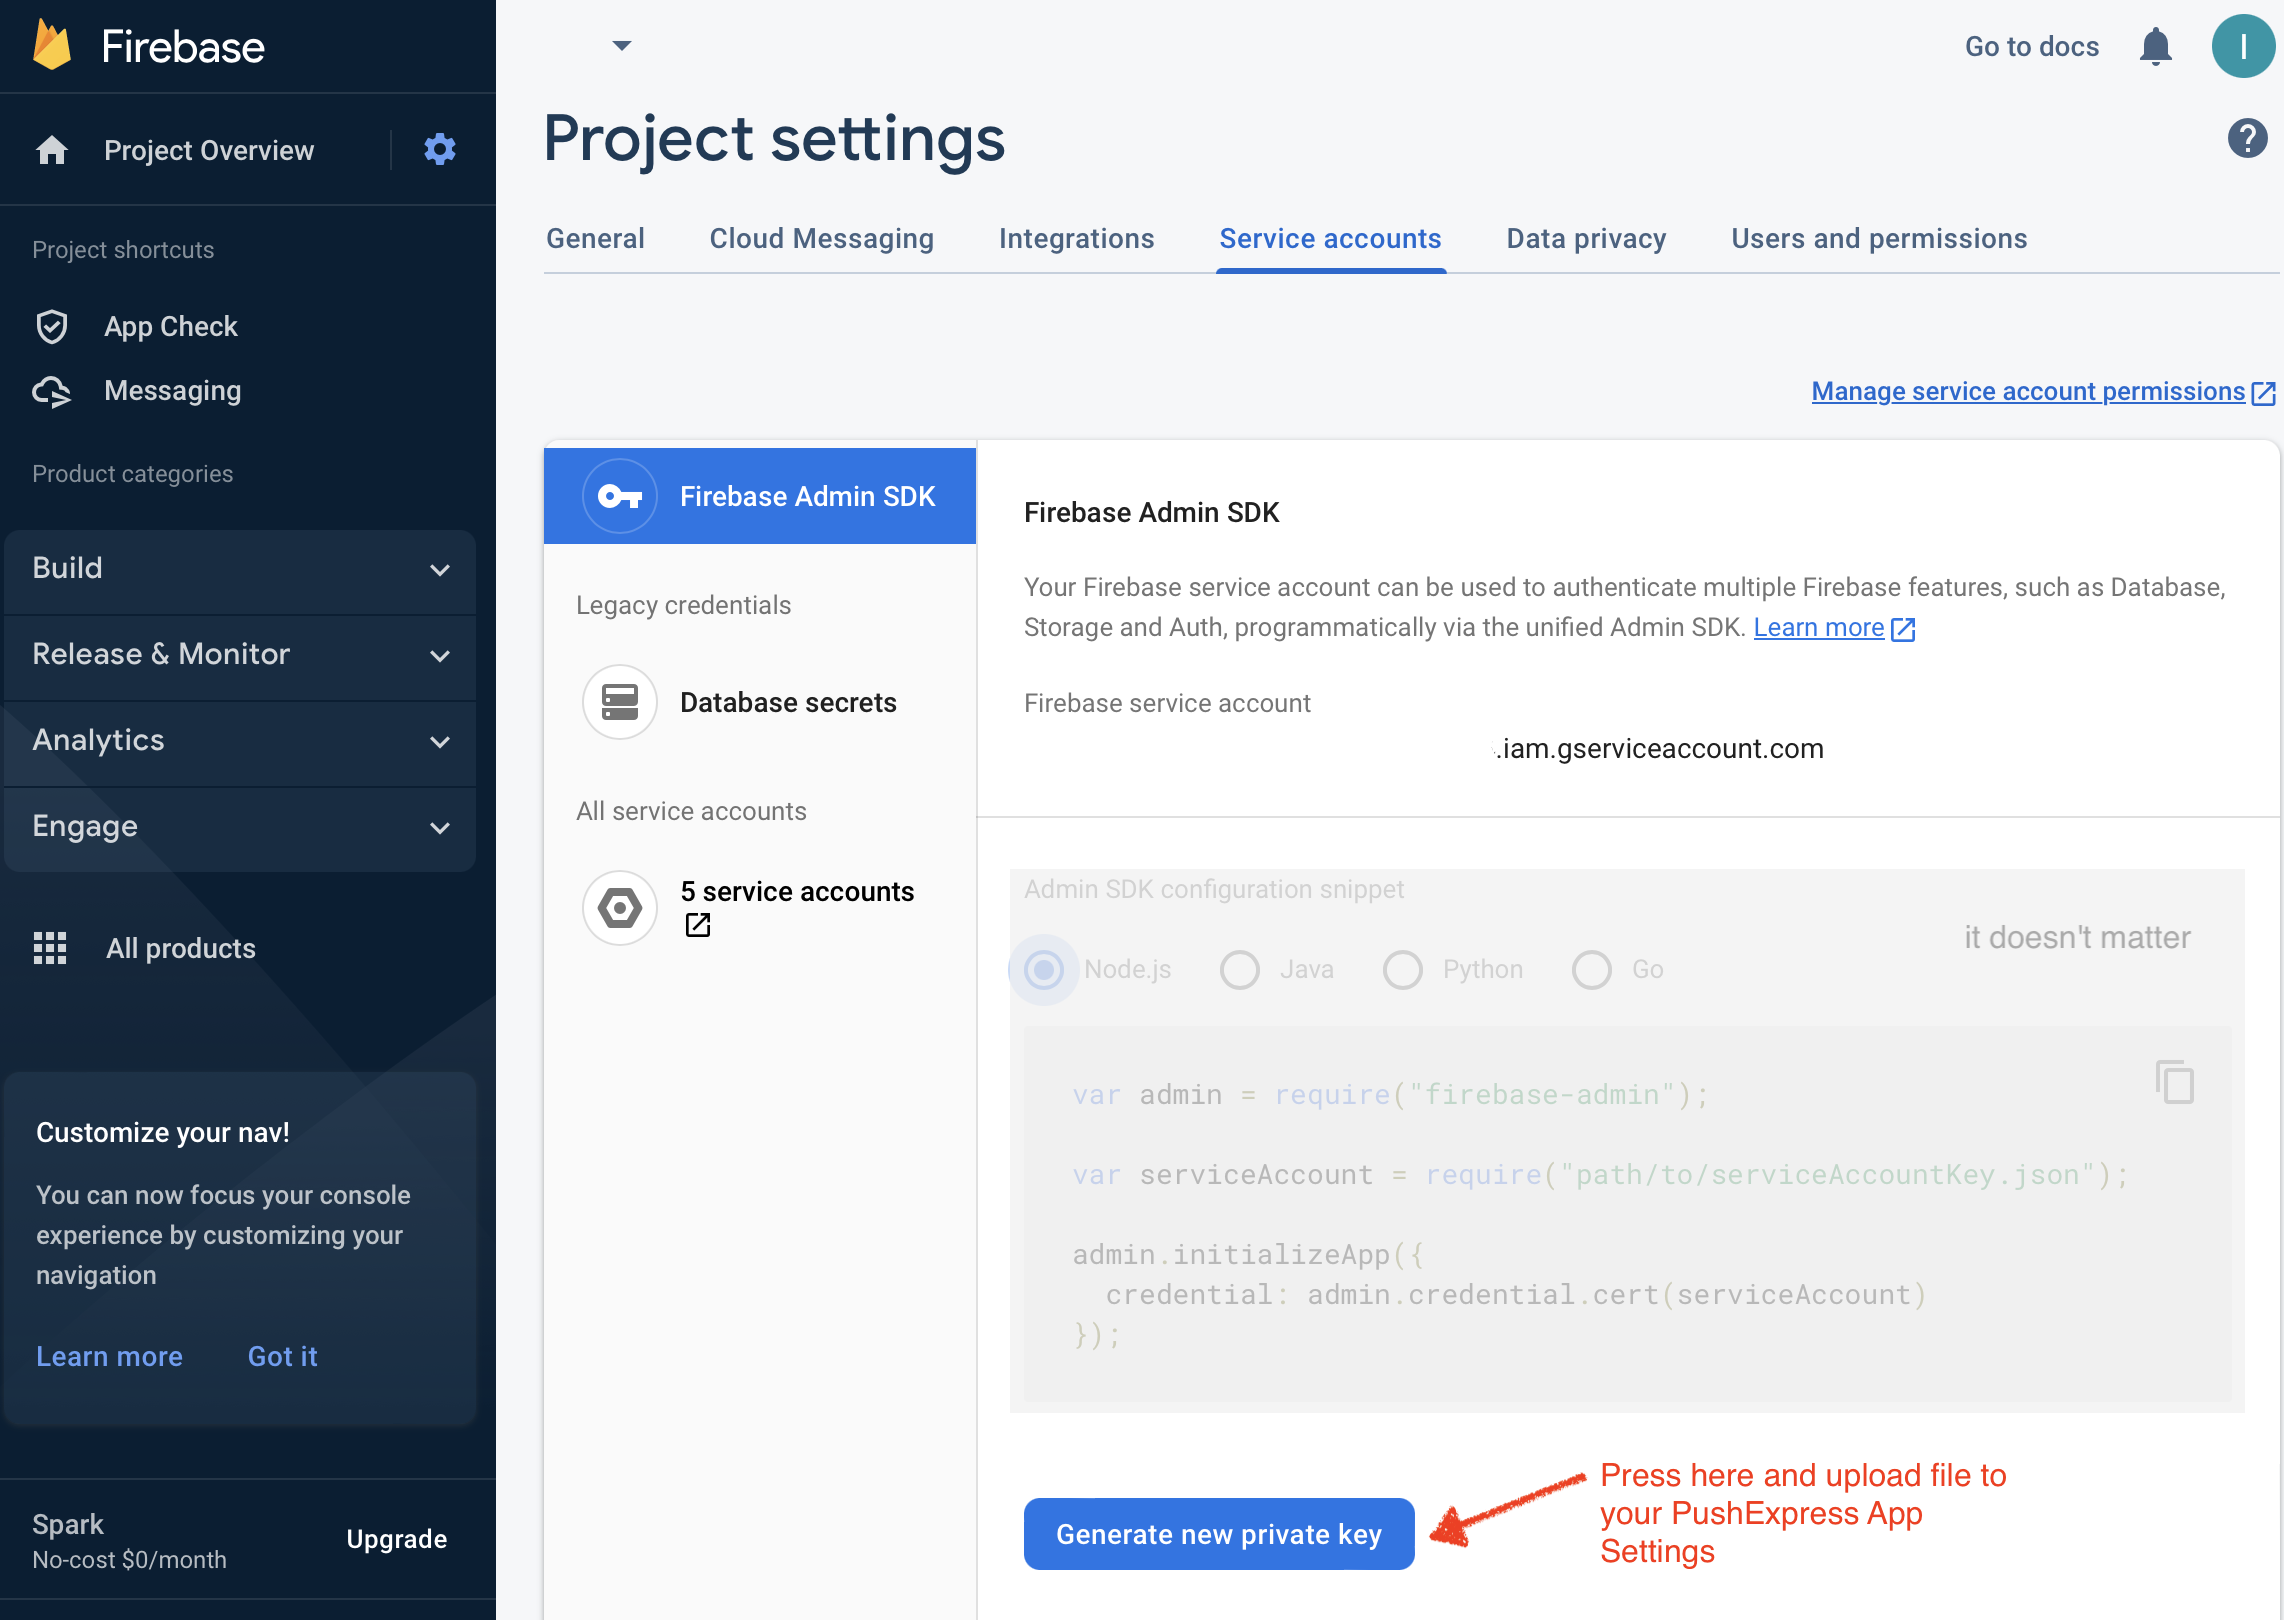Expand the Release & Monitor category
This screenshot has width=2284, height=1620.
pos(240,655)
